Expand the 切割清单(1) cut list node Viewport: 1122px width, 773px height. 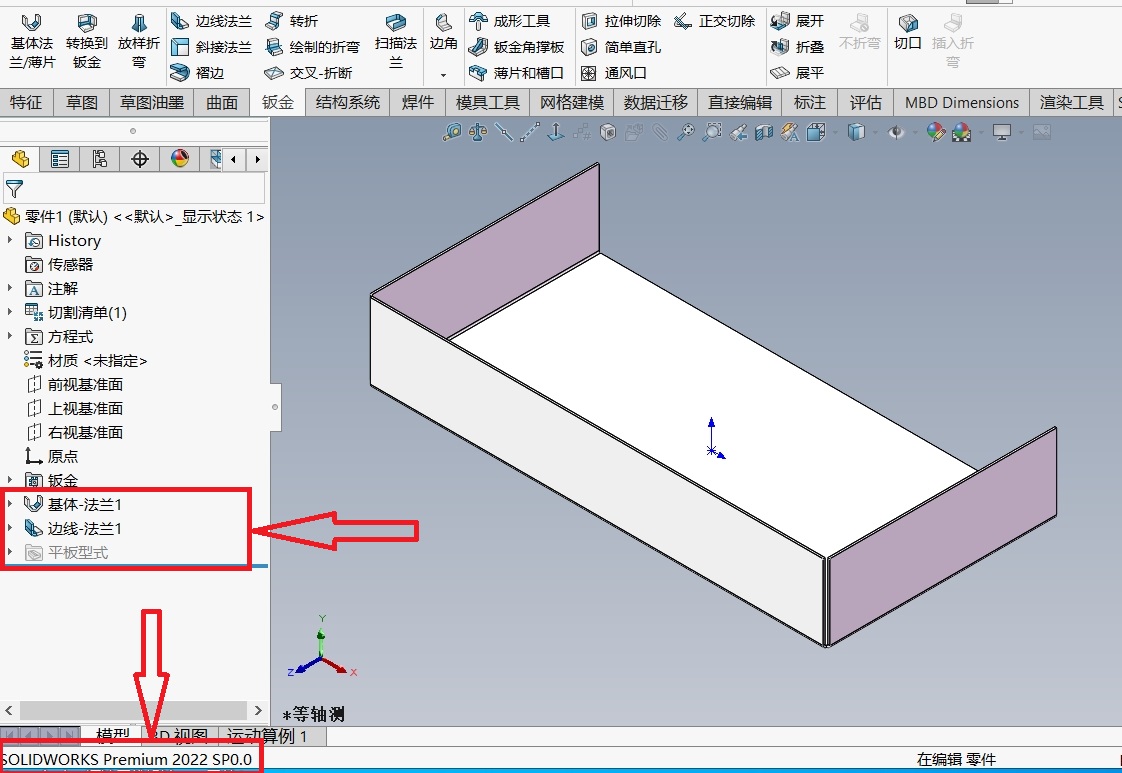point(9,312)
